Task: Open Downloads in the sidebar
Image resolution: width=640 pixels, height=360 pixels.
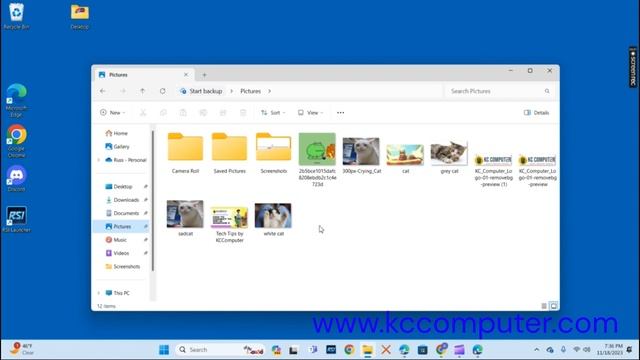Action: point(122,200)
